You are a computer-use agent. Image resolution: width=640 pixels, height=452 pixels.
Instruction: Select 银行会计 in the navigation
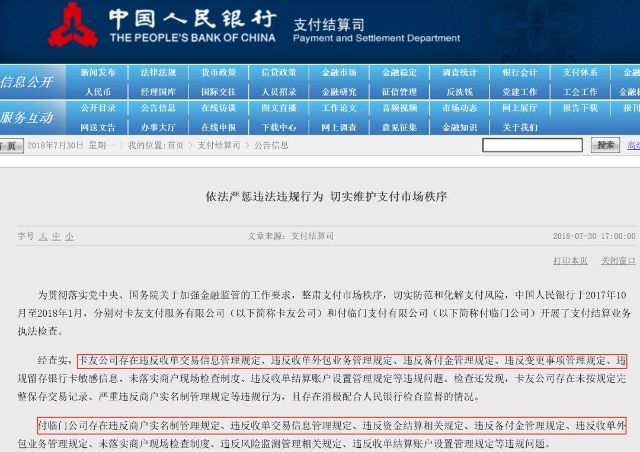click(520, 73)
